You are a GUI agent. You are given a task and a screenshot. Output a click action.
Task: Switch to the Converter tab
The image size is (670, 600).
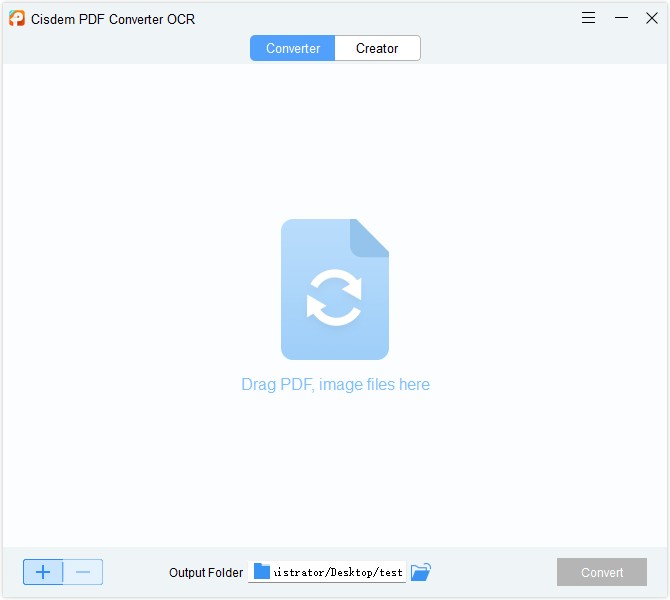tap(293, 48)
